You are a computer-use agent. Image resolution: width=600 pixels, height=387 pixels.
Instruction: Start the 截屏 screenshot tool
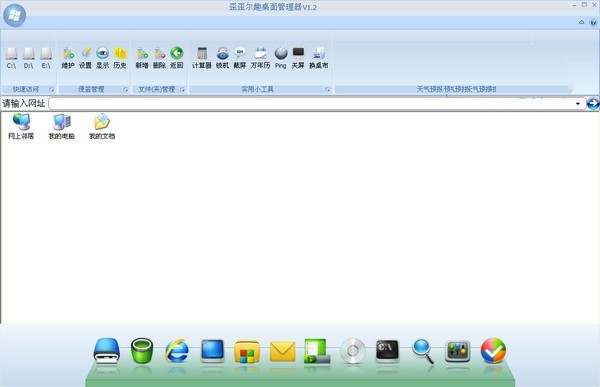[x=240, y=58]
